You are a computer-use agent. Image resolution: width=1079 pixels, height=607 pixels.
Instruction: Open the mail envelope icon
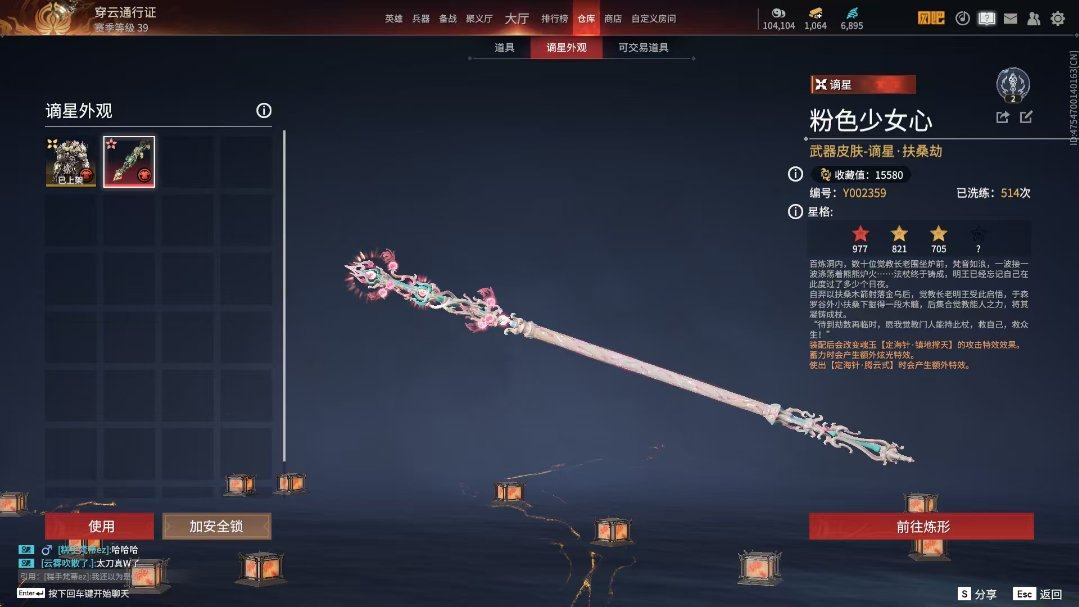(x=1010, y=19)
